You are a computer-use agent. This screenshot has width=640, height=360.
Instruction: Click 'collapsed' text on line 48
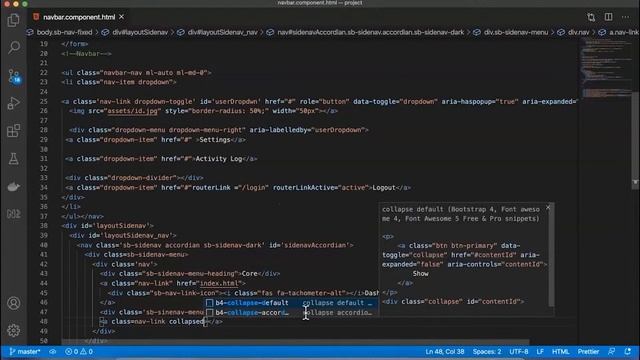point(186,322)
